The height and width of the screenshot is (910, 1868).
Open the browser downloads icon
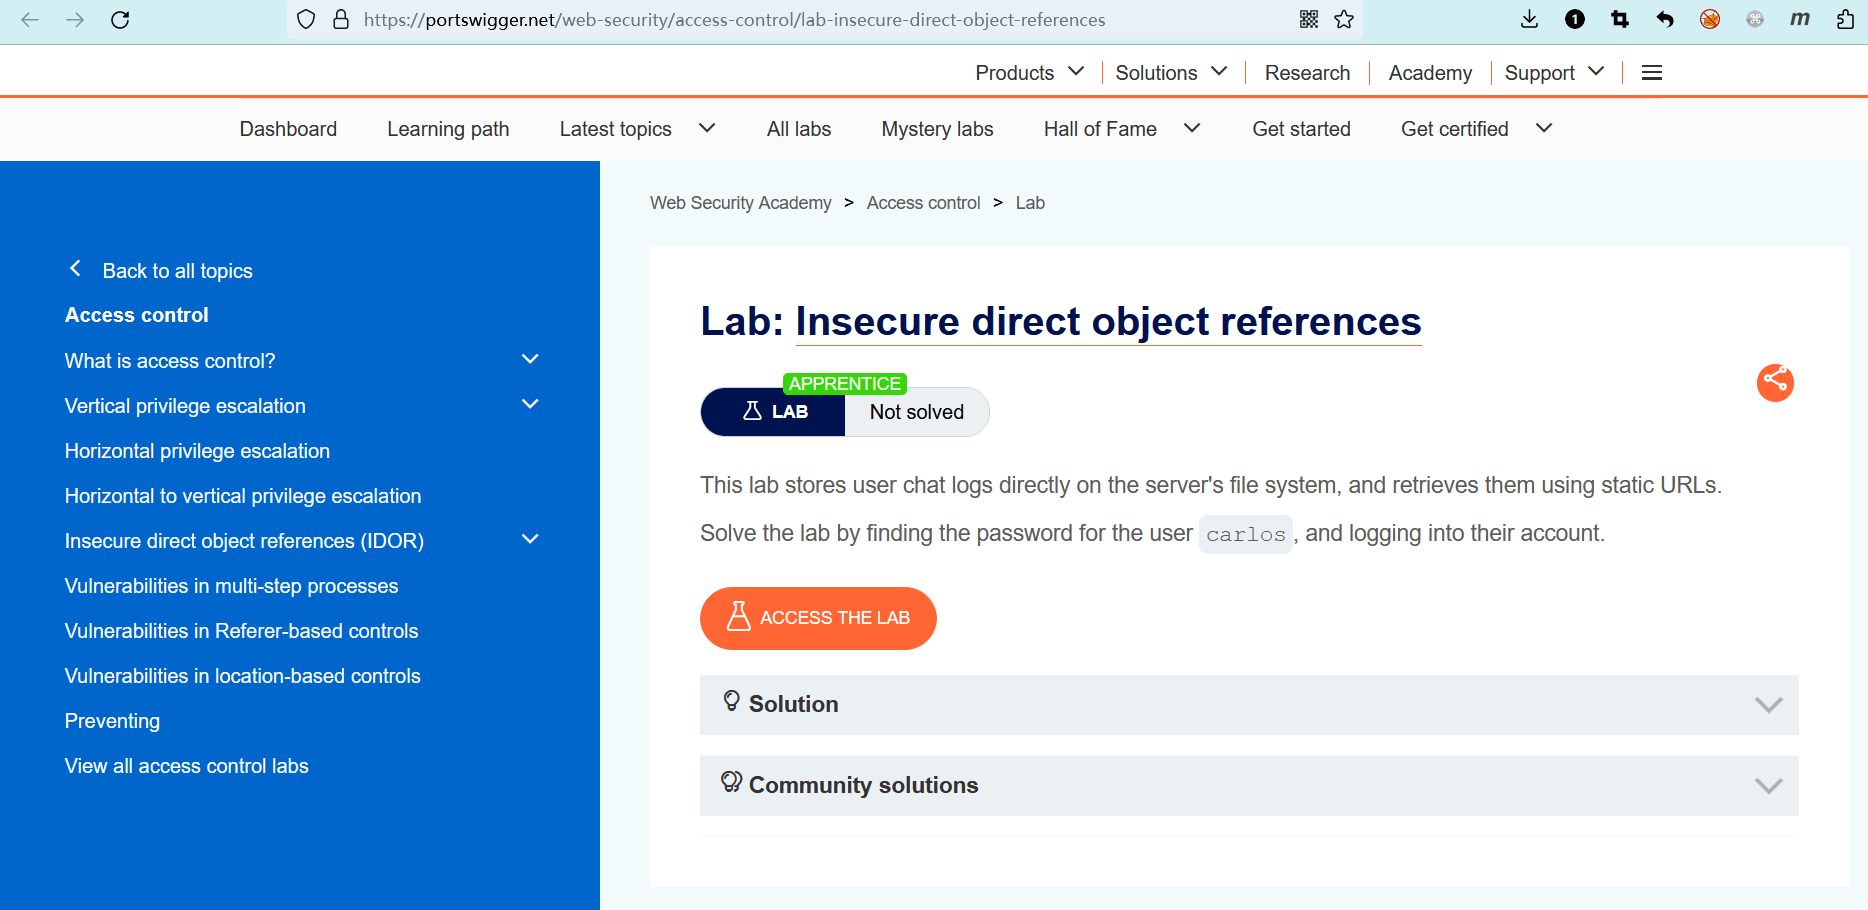[x=1529, y=20]
